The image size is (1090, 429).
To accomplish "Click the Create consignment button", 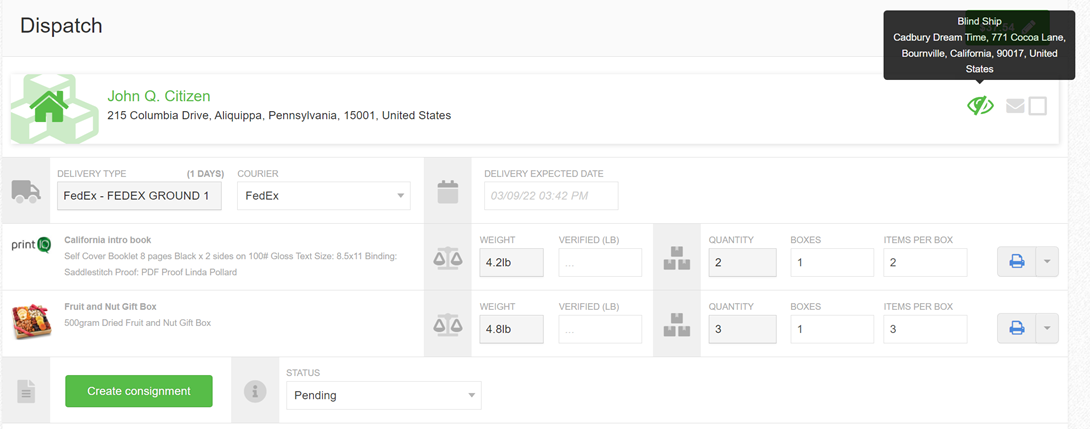I will [x=139, y=391].
